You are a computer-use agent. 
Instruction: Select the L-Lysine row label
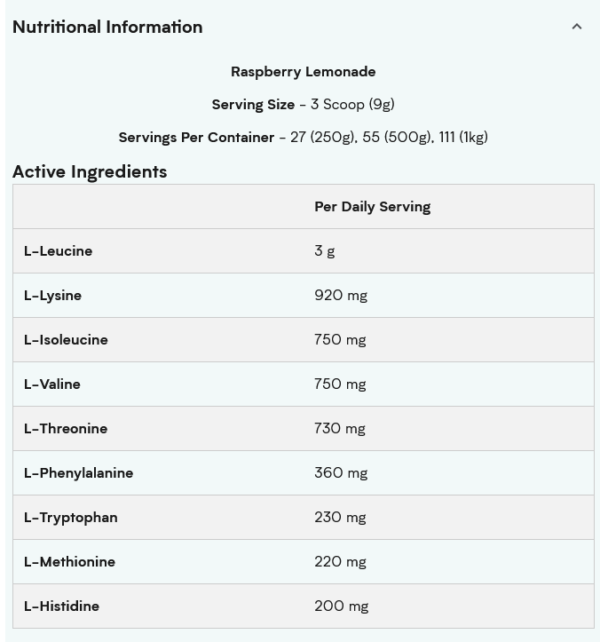[x=53, y=296]
